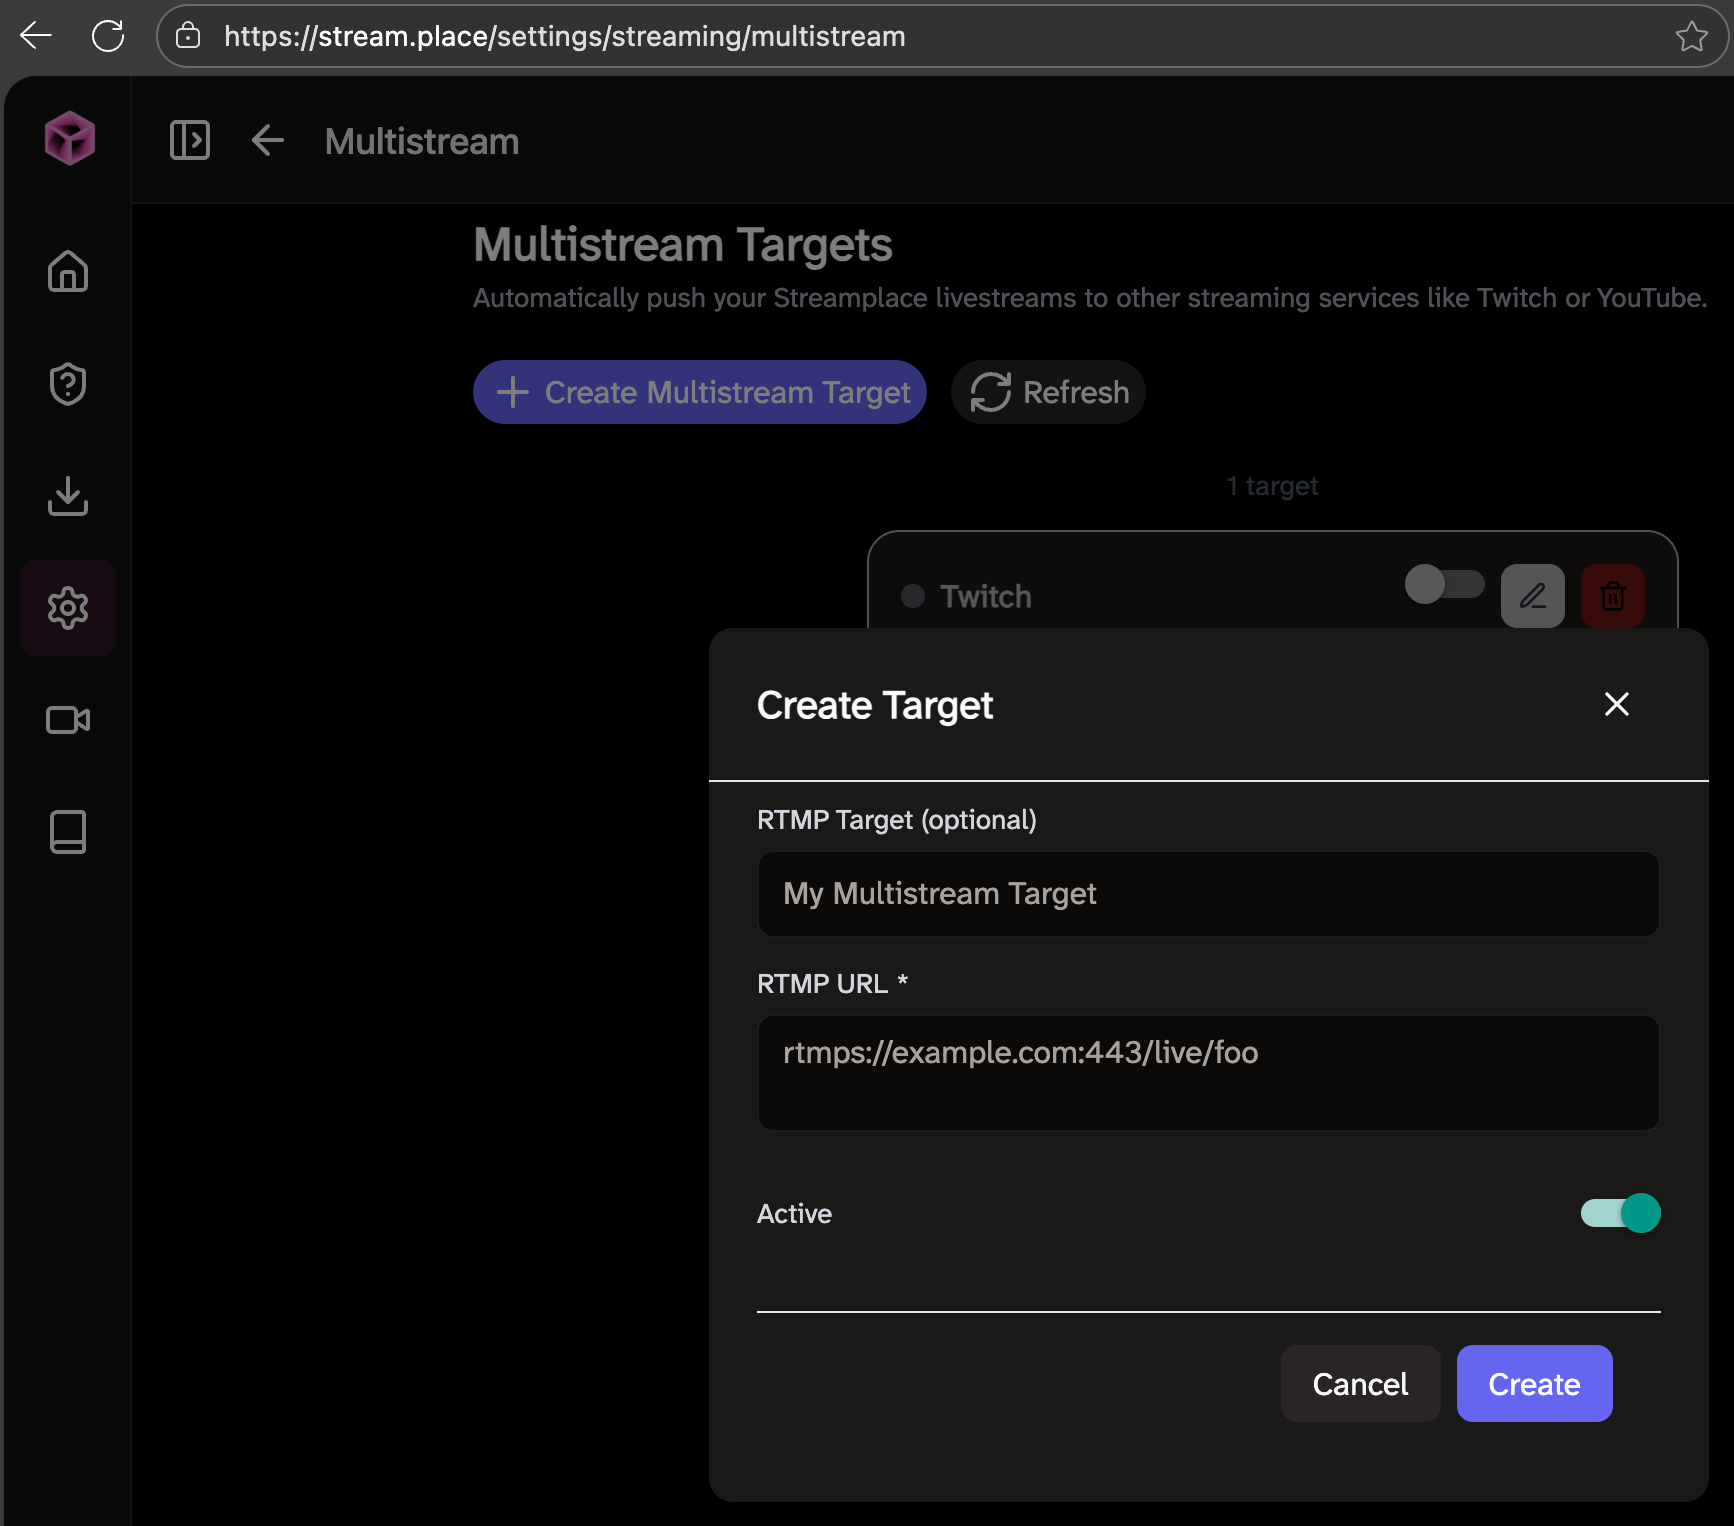Open the book documentation sidebar icon
Image resolution: width=1734 pixels, height=1526 pixels.
[x=68, y=832]
